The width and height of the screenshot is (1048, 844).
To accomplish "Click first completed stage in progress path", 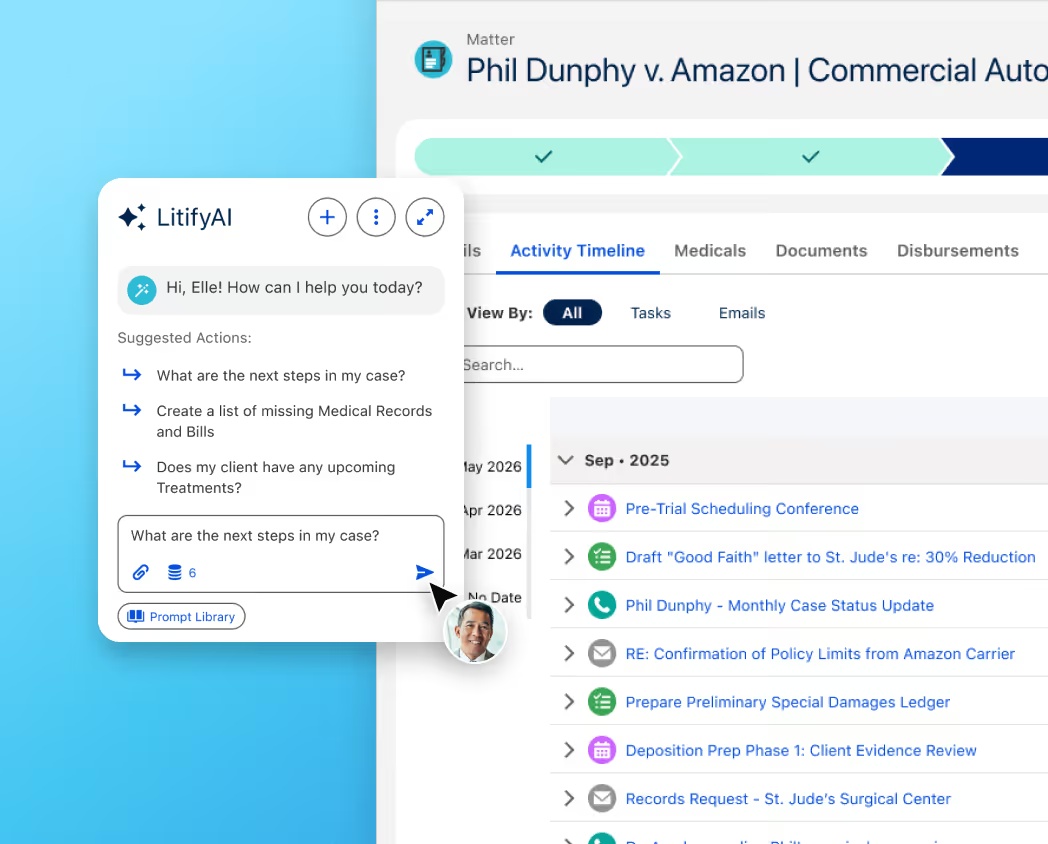I will (x=543, y=157).
